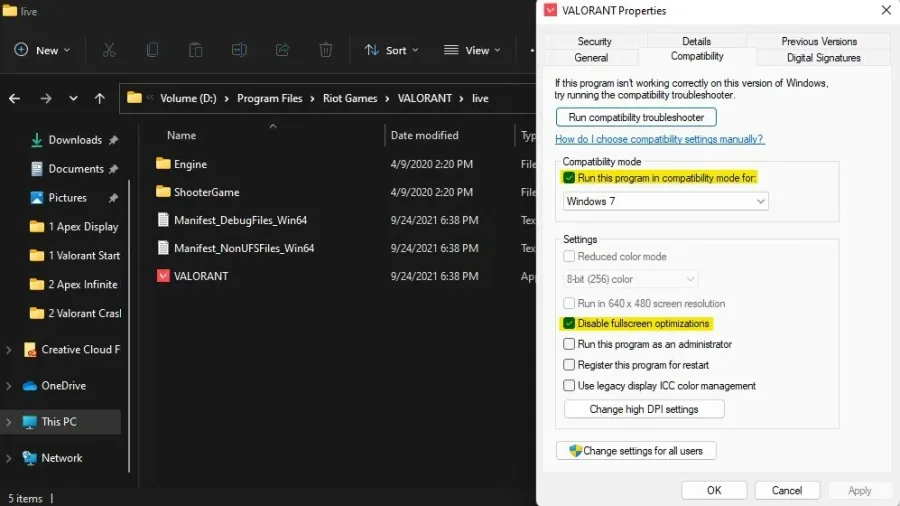The height and width of the screenshot is (506, 900).
Task: Open Pictures in the sidebar
Action: click(75, 197)
